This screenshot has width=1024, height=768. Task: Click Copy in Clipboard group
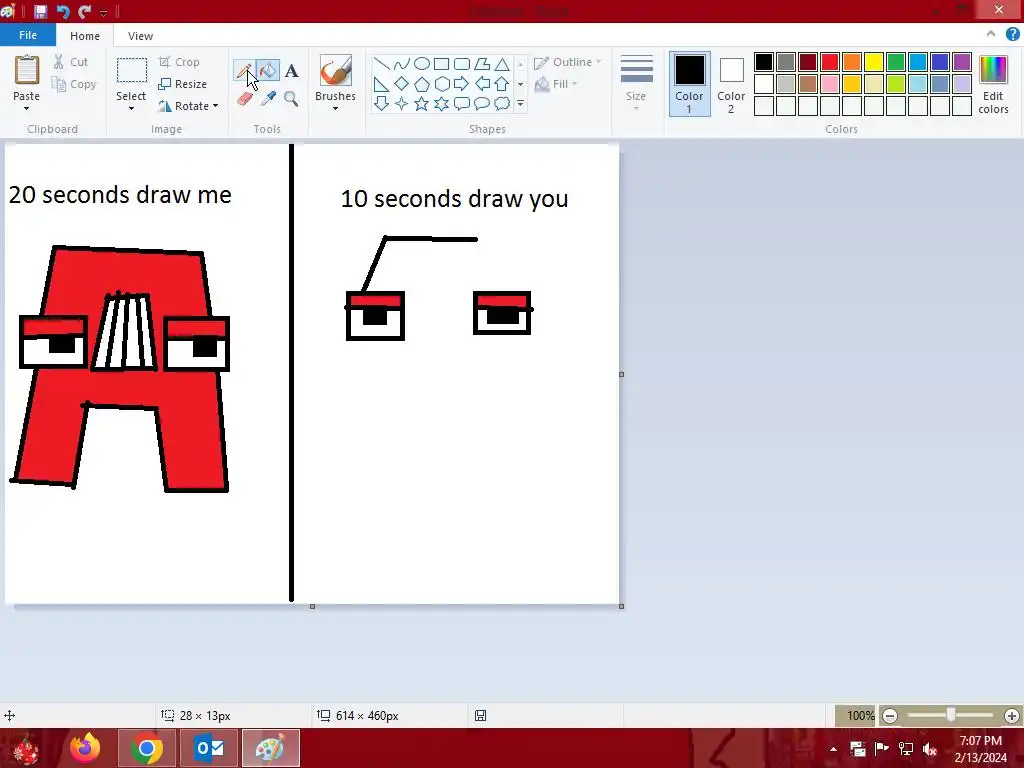click(x=74, y=84)
